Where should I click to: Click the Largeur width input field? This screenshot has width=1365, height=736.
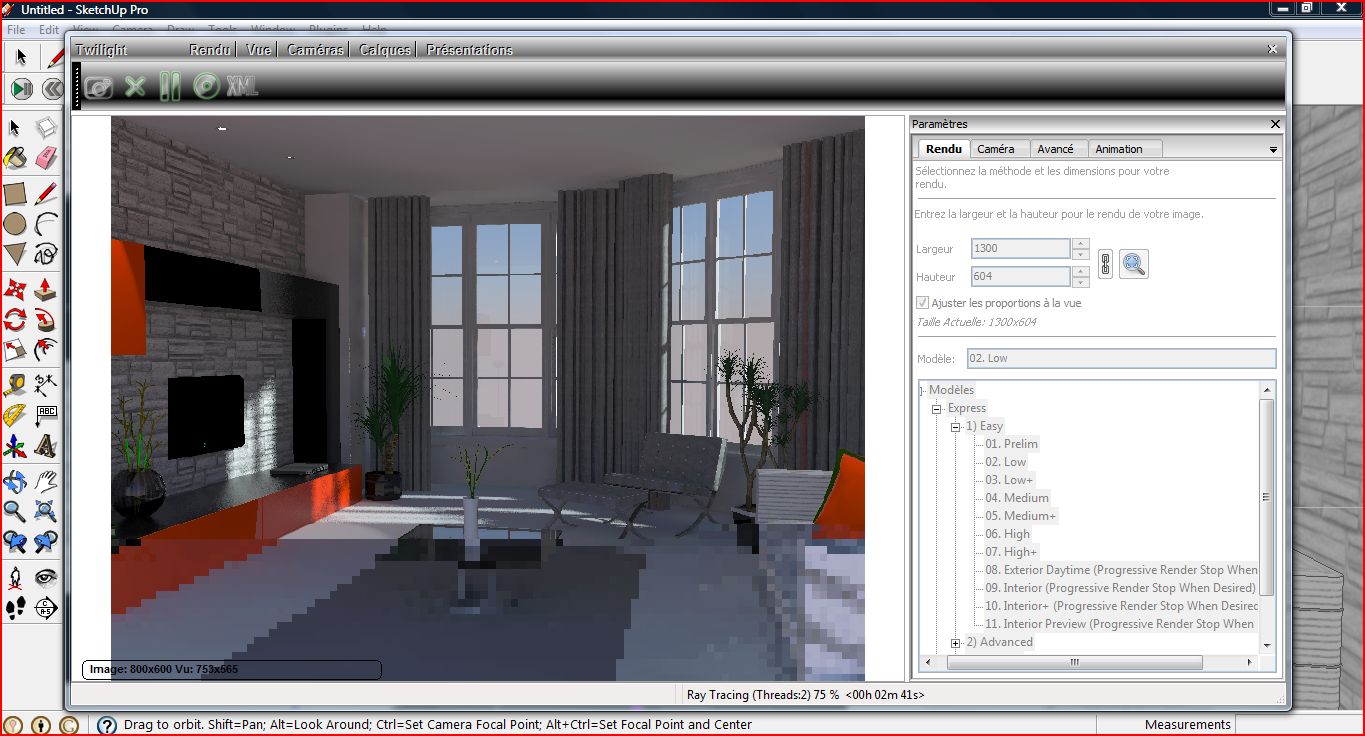[x=1021, y=248]
